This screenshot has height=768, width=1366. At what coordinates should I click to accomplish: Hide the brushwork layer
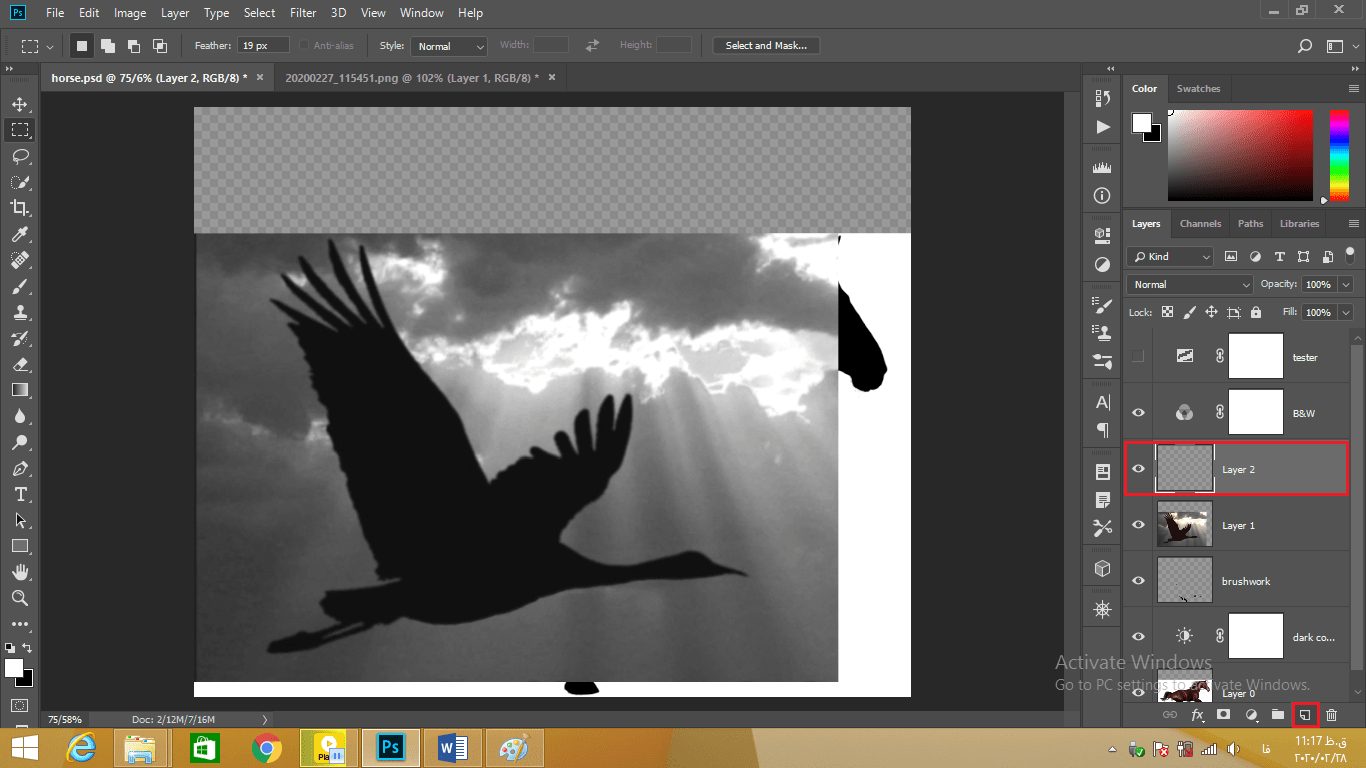[1138, 581]
